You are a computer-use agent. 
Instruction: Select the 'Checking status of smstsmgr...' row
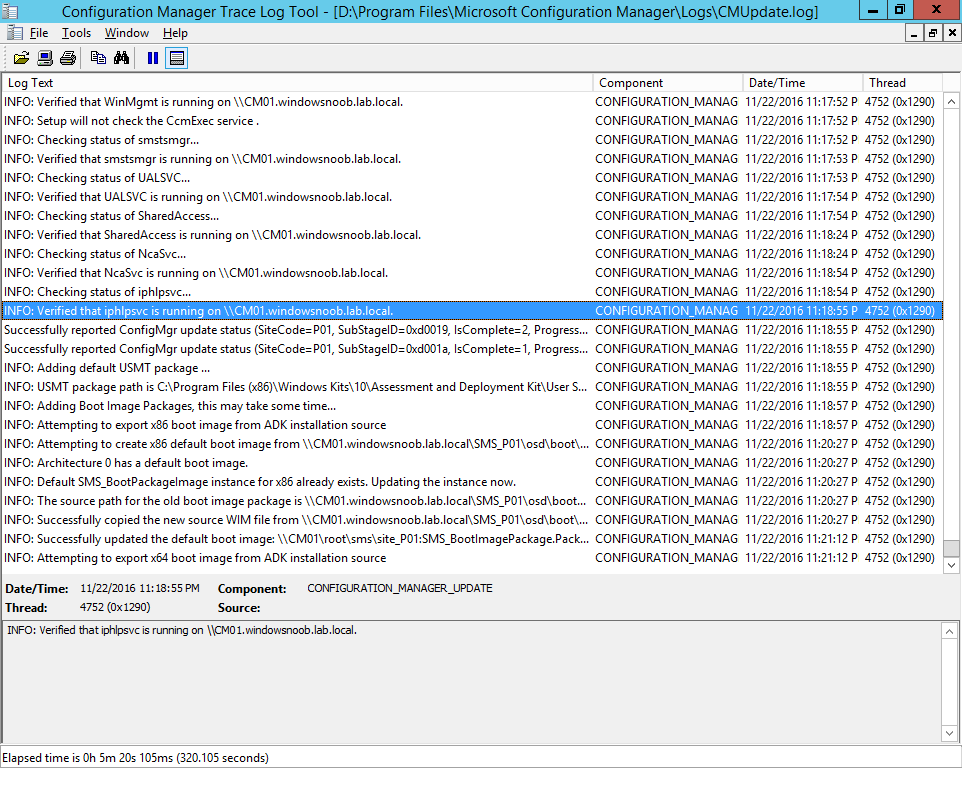click(472, 140)
